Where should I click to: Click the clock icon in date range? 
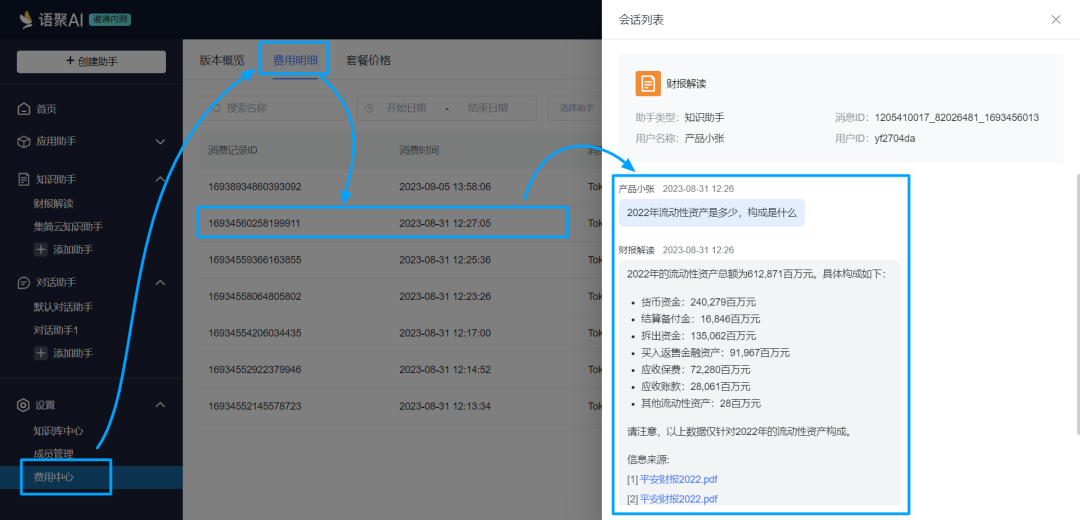(x=369, y=108)
